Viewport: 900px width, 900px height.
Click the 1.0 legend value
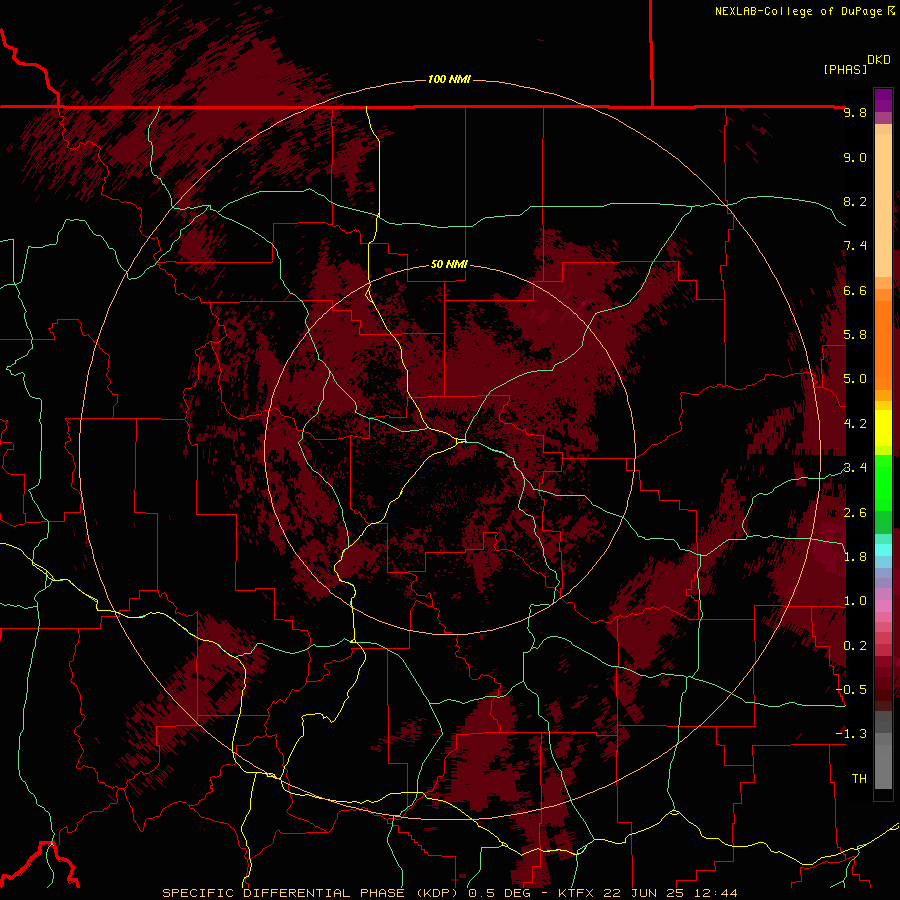(x=855, y=601)
